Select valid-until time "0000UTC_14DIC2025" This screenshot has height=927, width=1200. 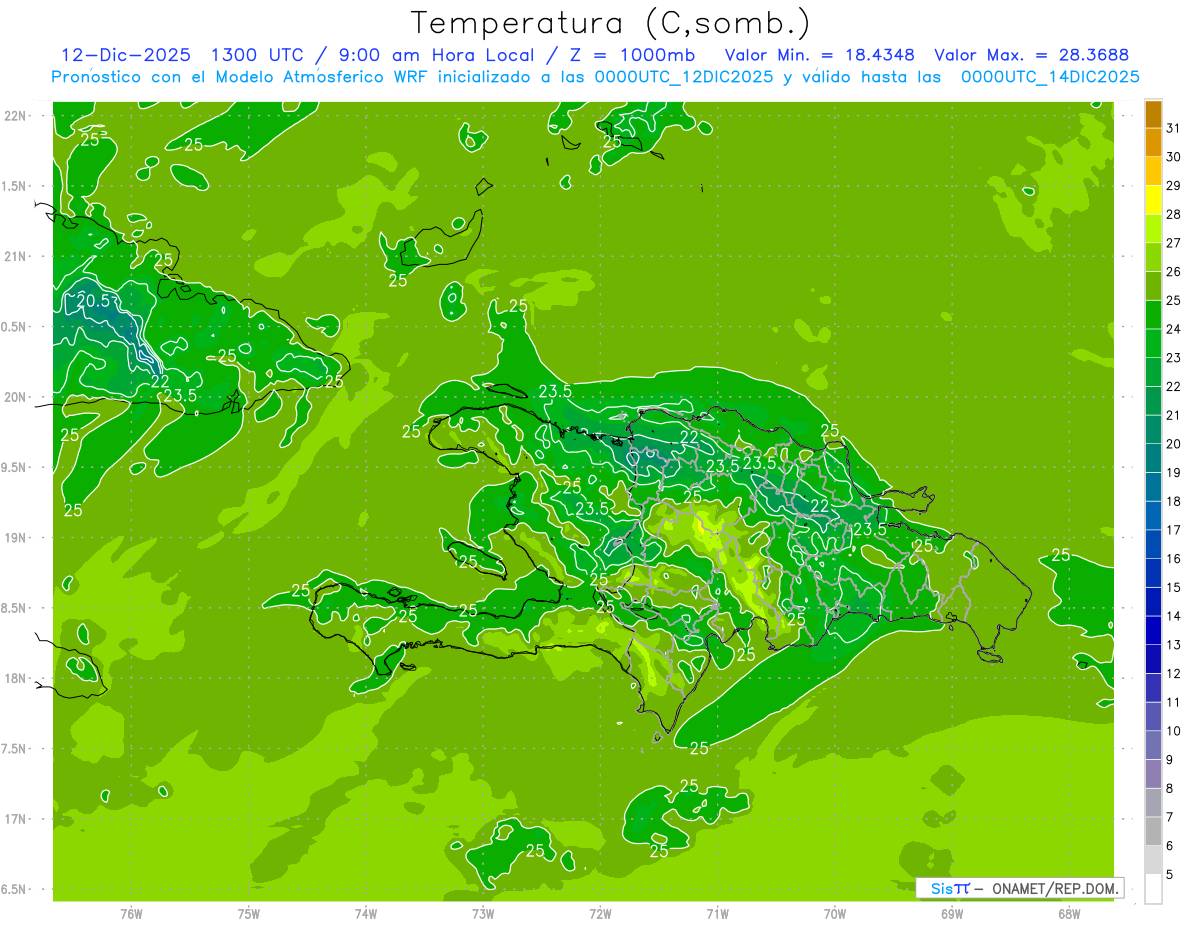(1050, 77)
